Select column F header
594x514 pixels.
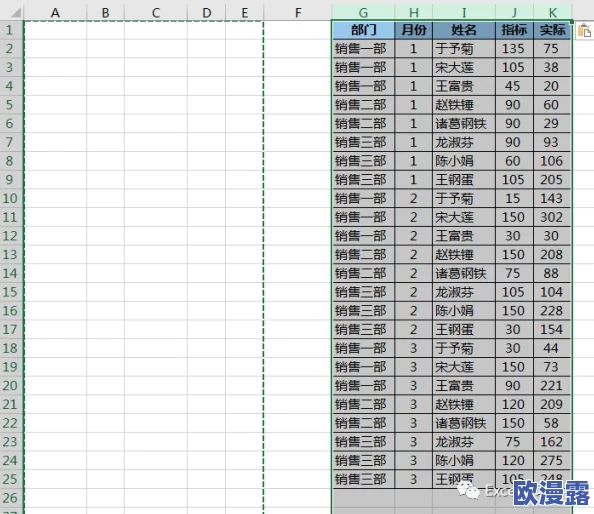298,12
